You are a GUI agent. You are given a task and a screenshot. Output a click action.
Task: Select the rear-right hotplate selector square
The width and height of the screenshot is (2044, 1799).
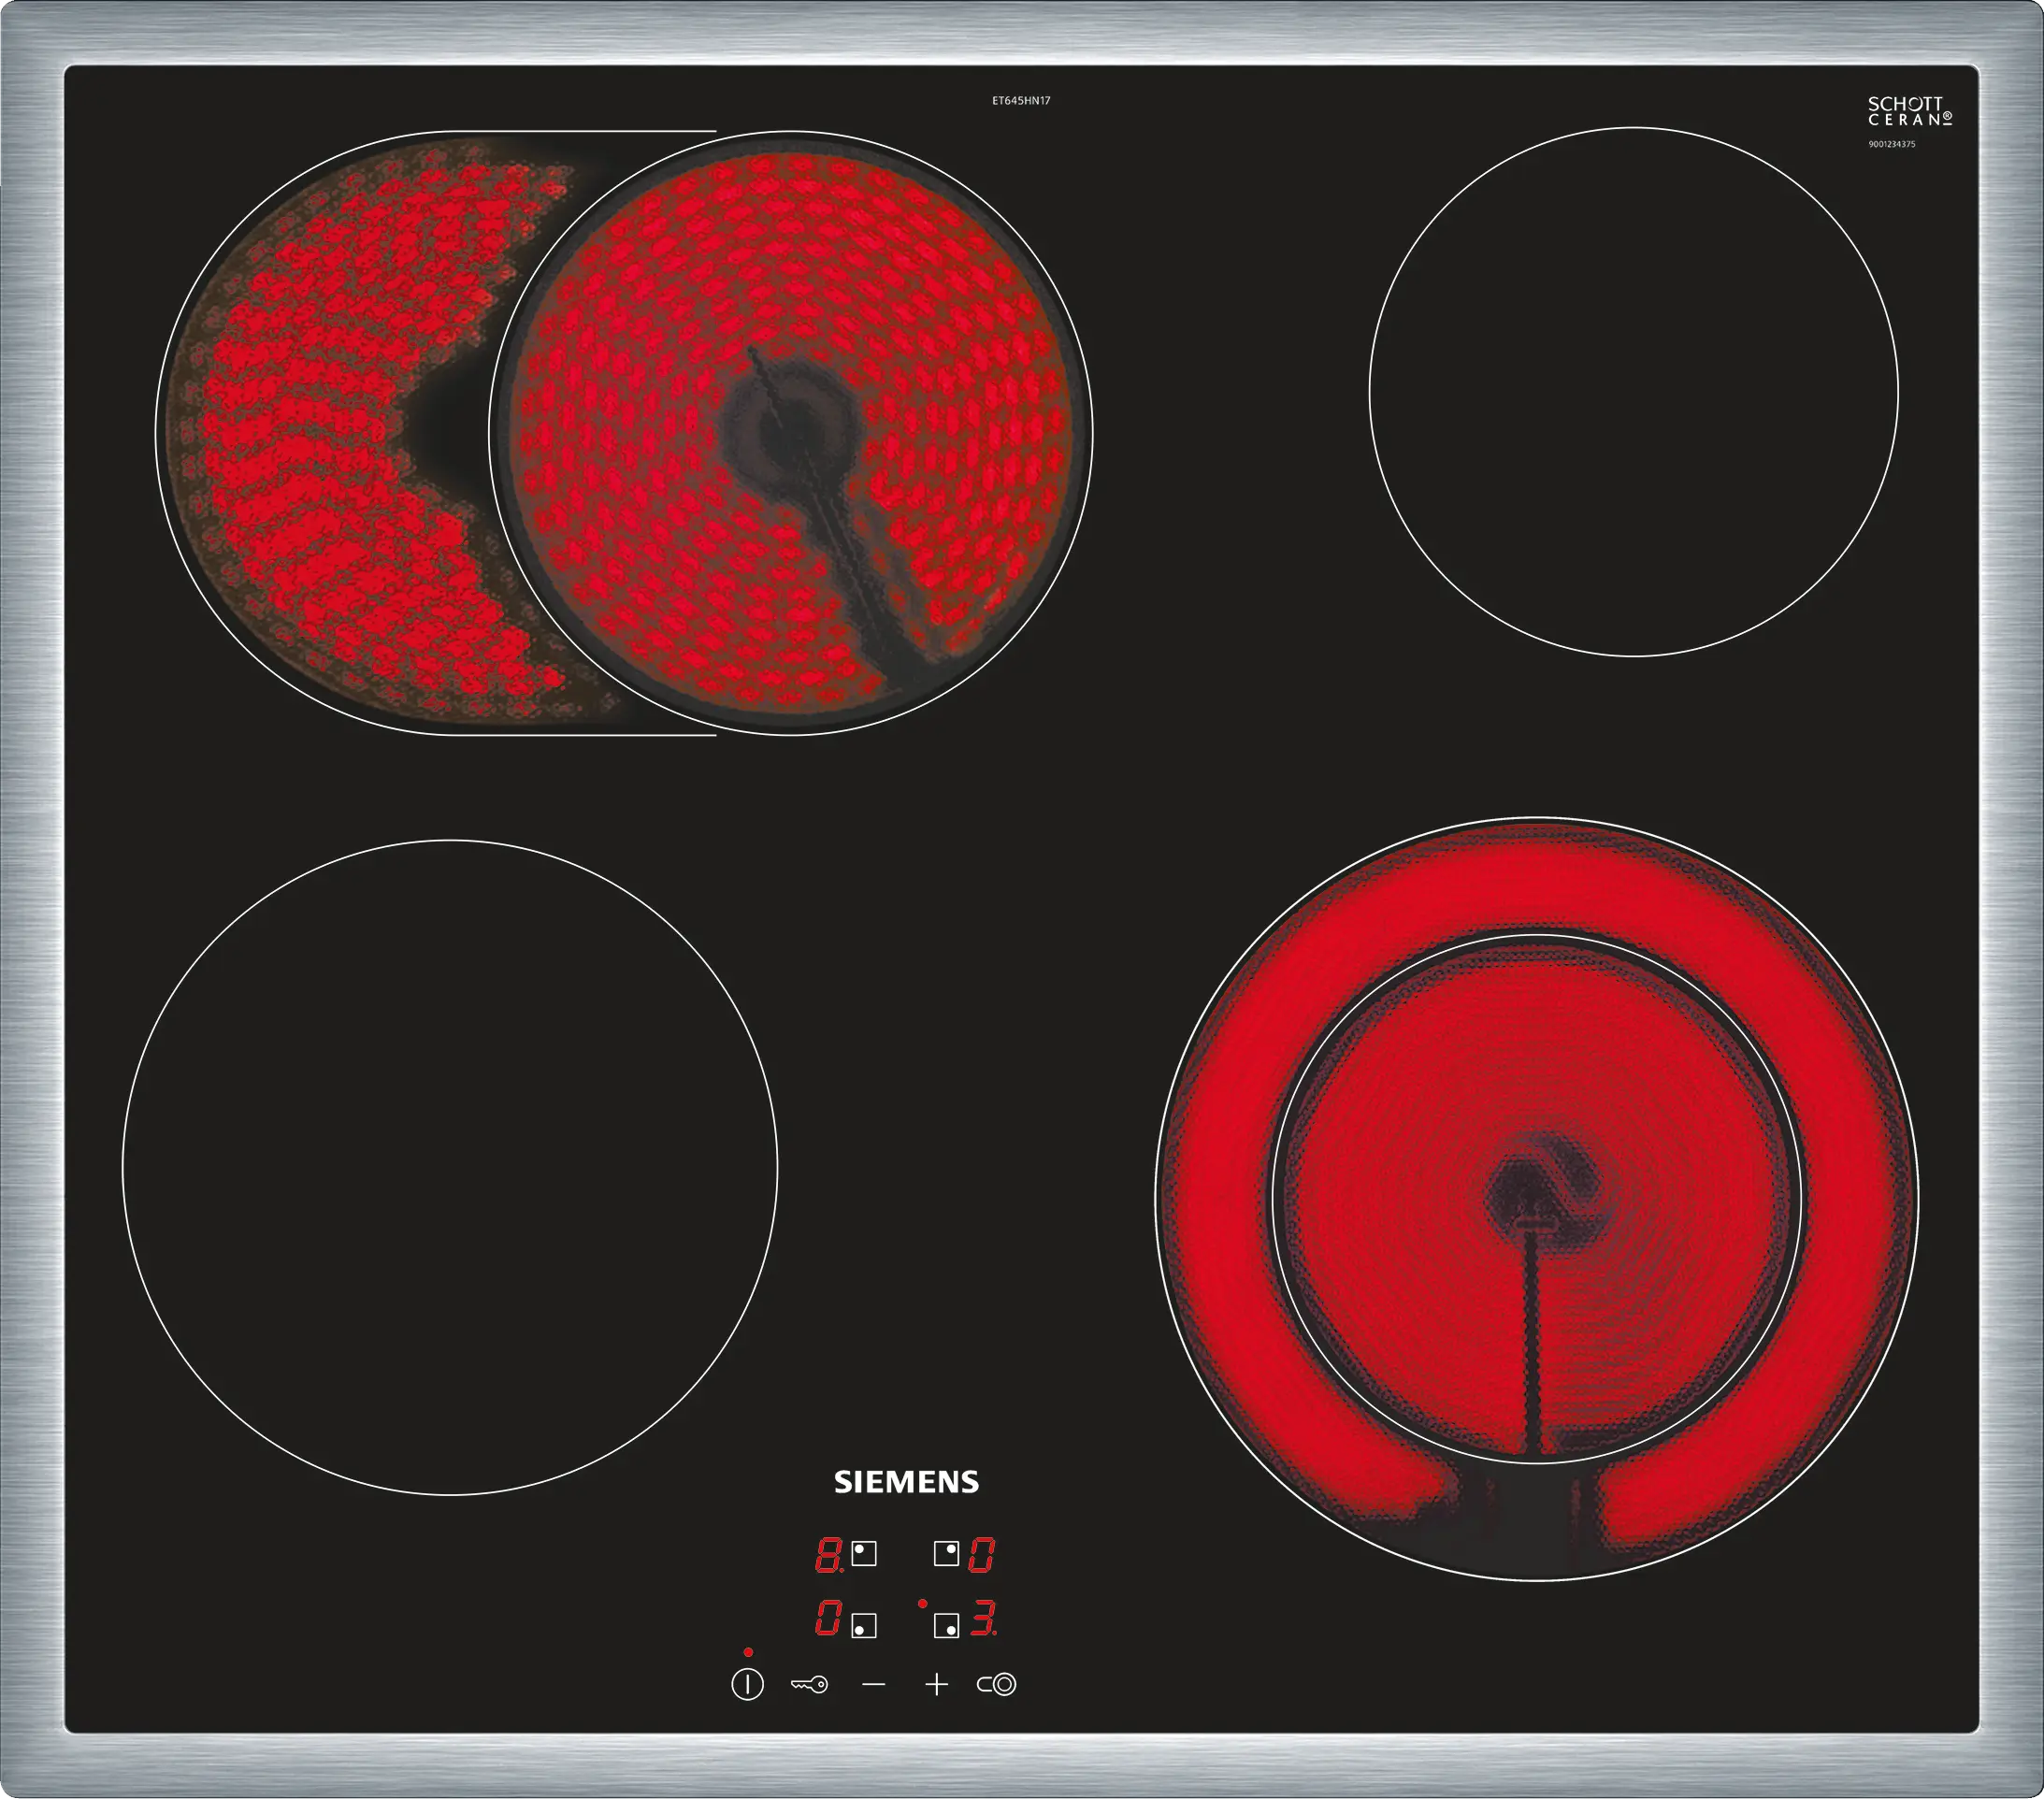pyautogui.click(x=946, y=1554)
